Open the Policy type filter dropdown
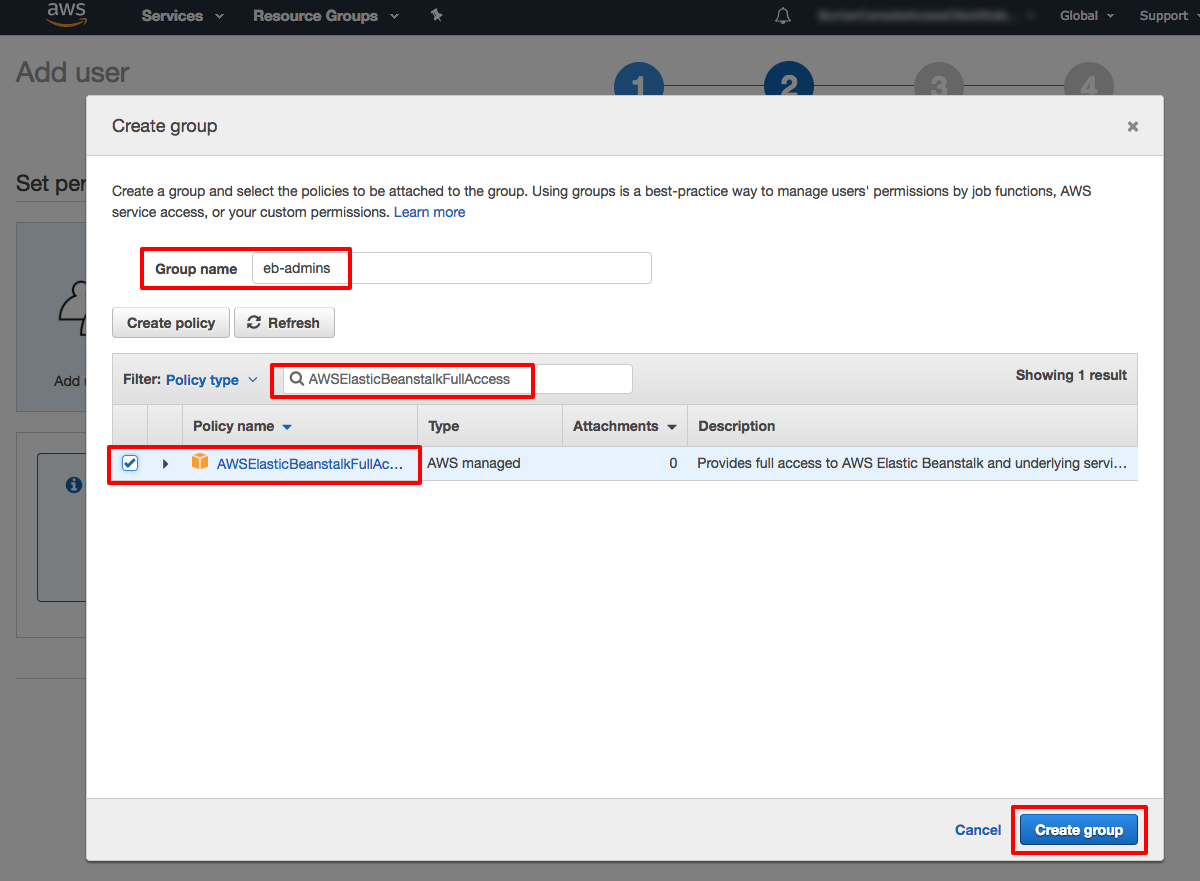The image size is (1200, 881). [x=212, y=380]
